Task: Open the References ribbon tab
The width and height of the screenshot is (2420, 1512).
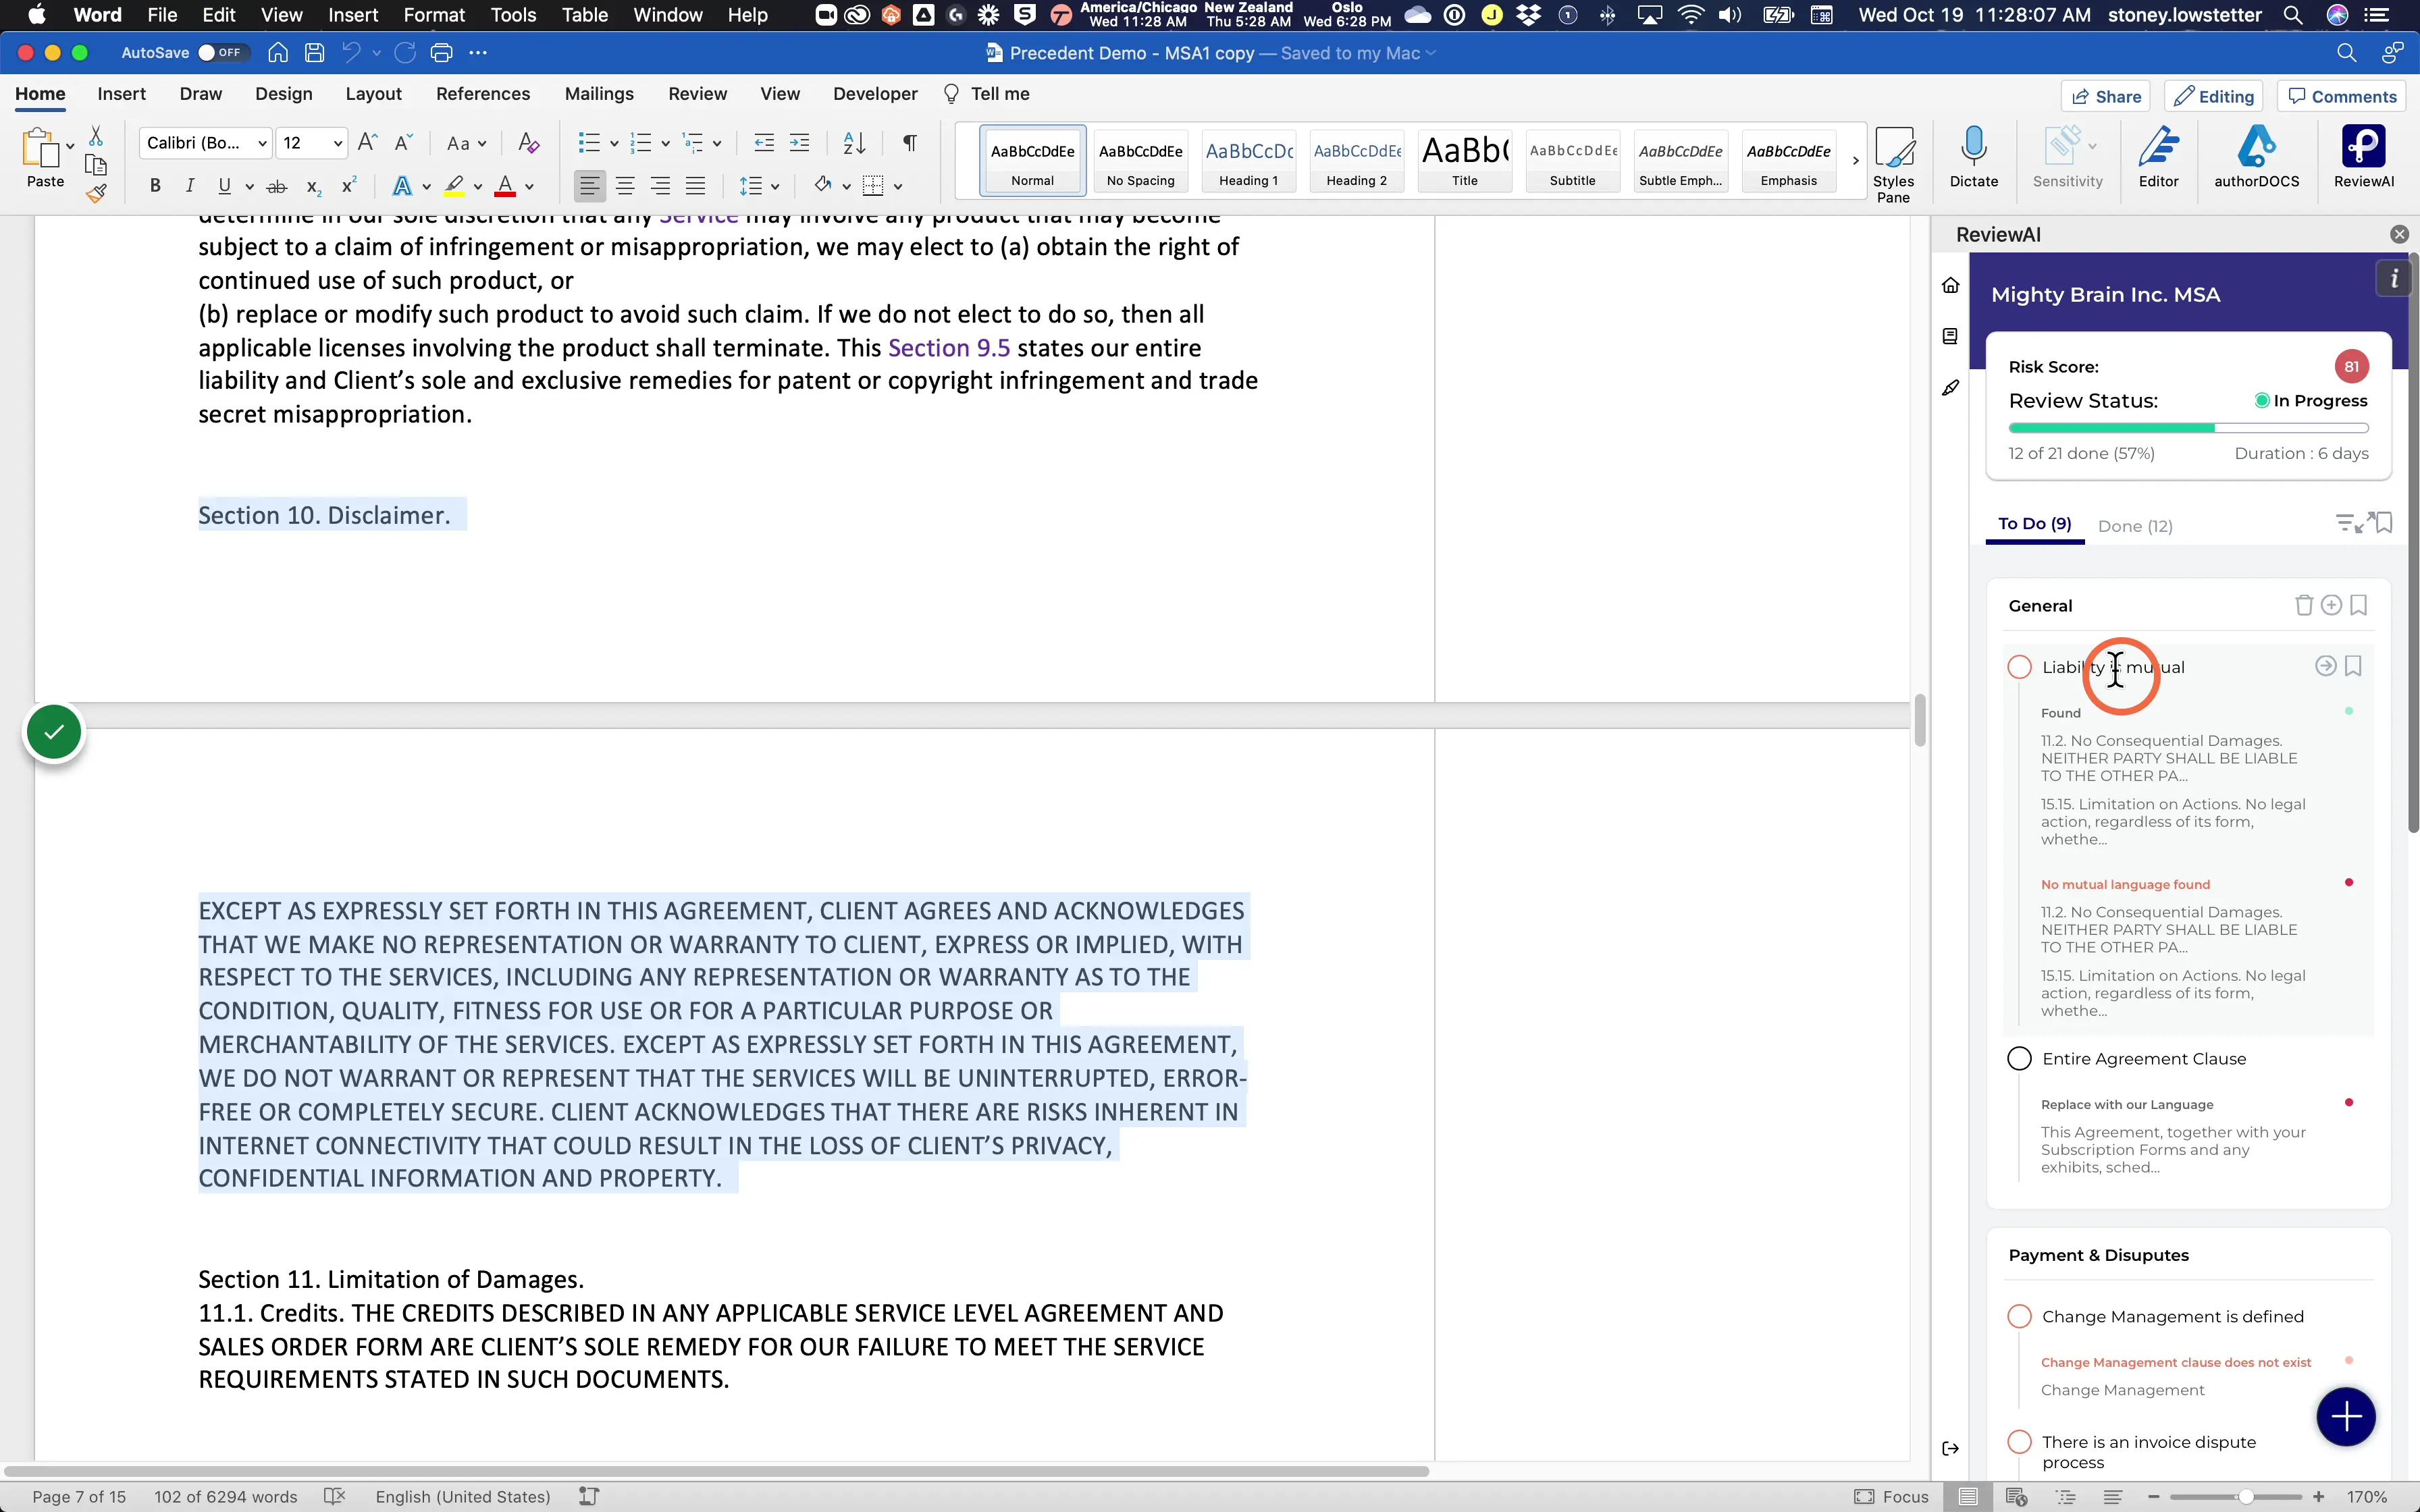Action: (x=483, y=94)
